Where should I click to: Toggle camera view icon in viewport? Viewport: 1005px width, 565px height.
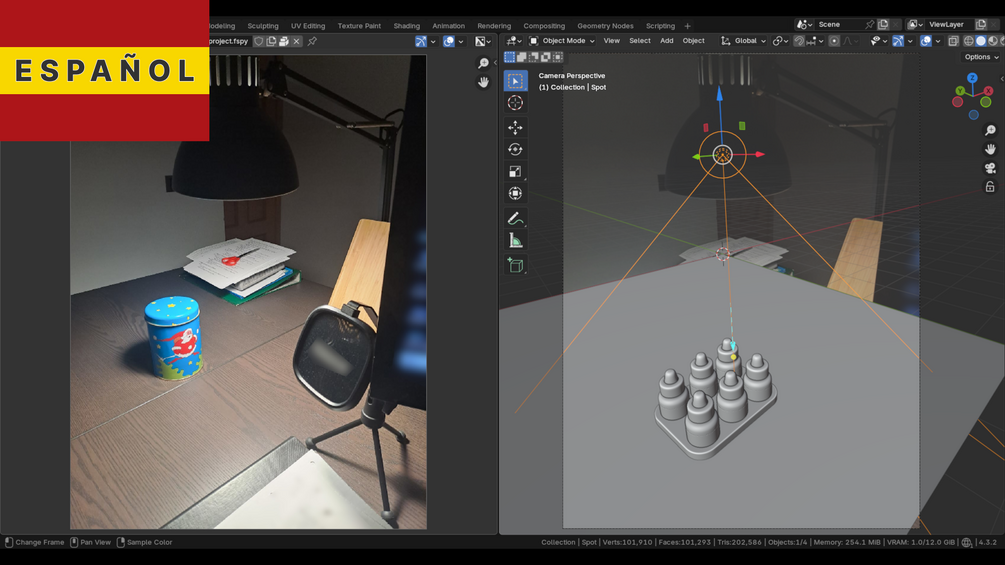[990, 168]
